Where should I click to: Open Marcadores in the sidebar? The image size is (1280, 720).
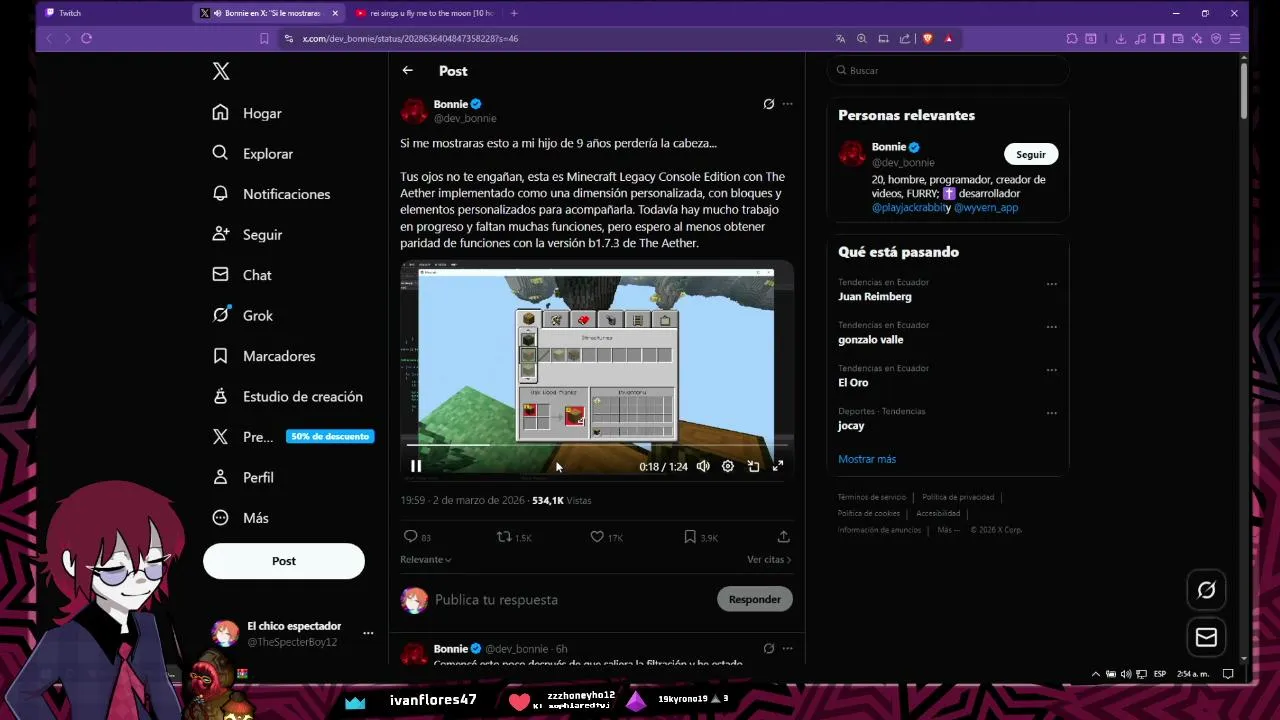tap(264, 356)
